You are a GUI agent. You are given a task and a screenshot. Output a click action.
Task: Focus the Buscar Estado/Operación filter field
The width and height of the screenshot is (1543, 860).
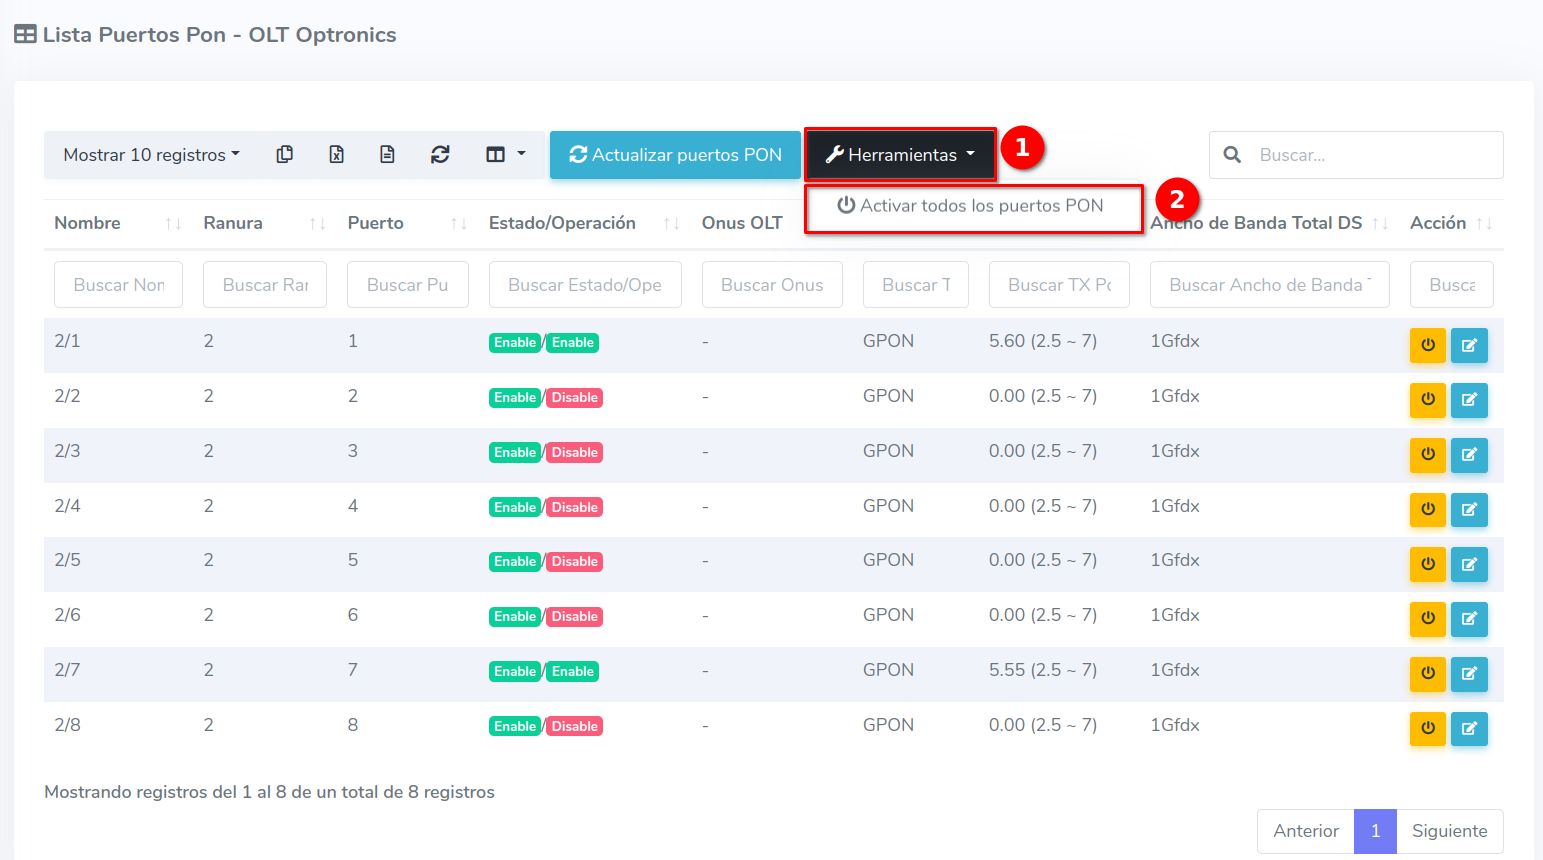[x=585, y=285]
